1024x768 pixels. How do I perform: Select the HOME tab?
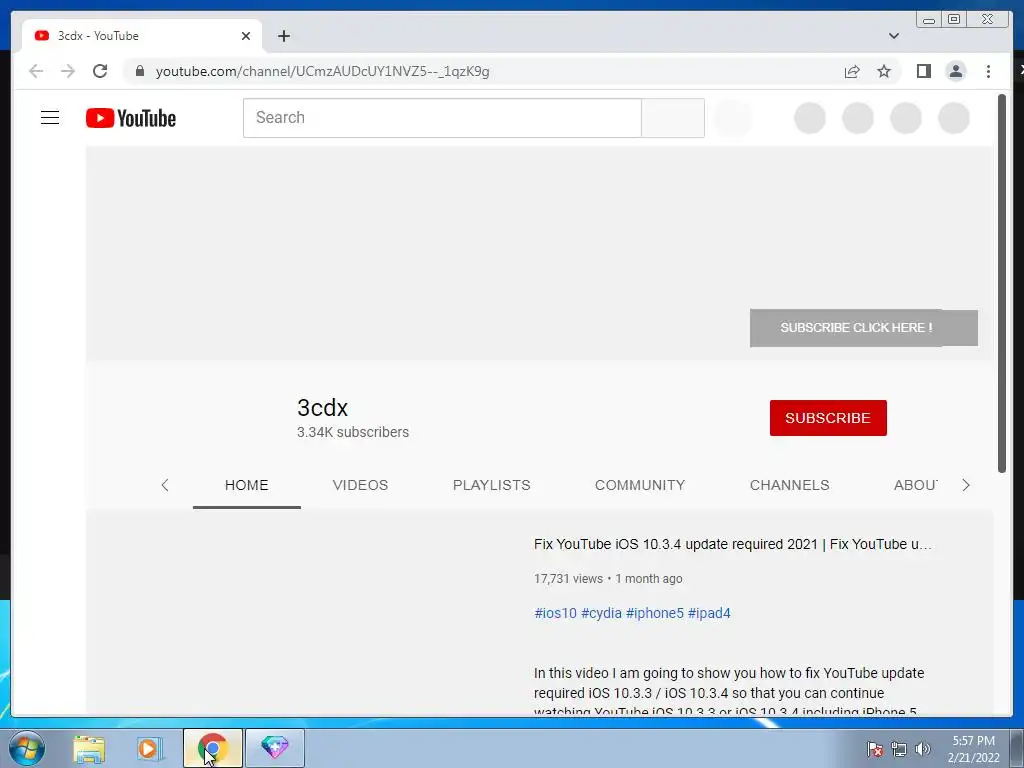click(x=247, y=485)
